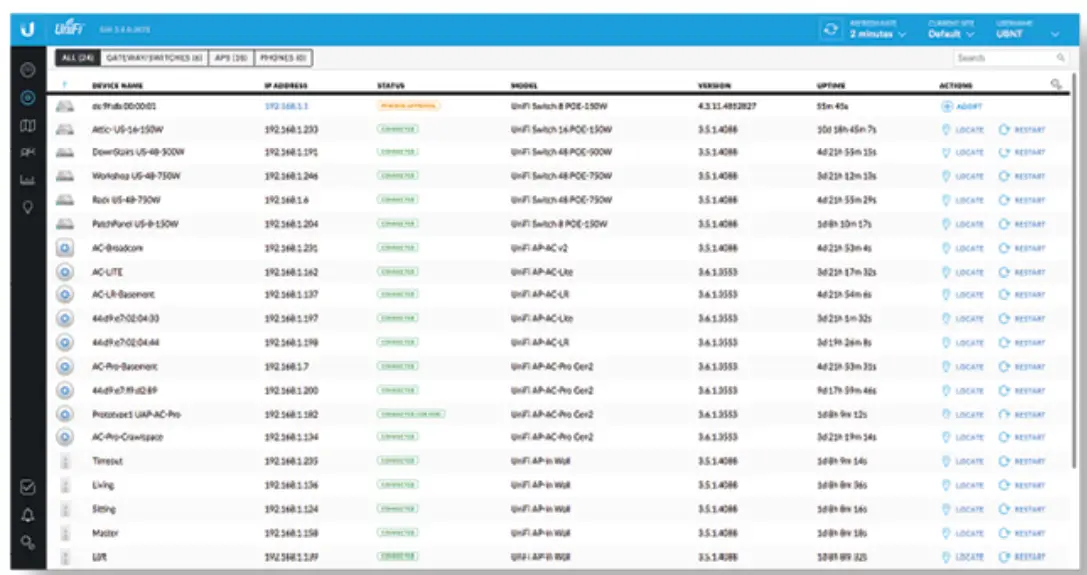The width and height of the screenshot is (1087, 575).
Task: Open the Events checkbox sidebar icon
Action: point(28,487)
